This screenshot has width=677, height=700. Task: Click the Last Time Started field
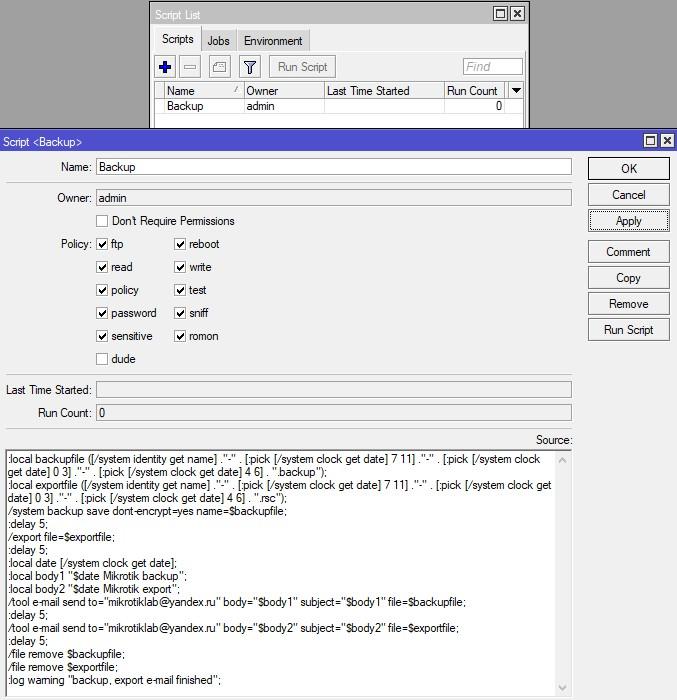334,390
